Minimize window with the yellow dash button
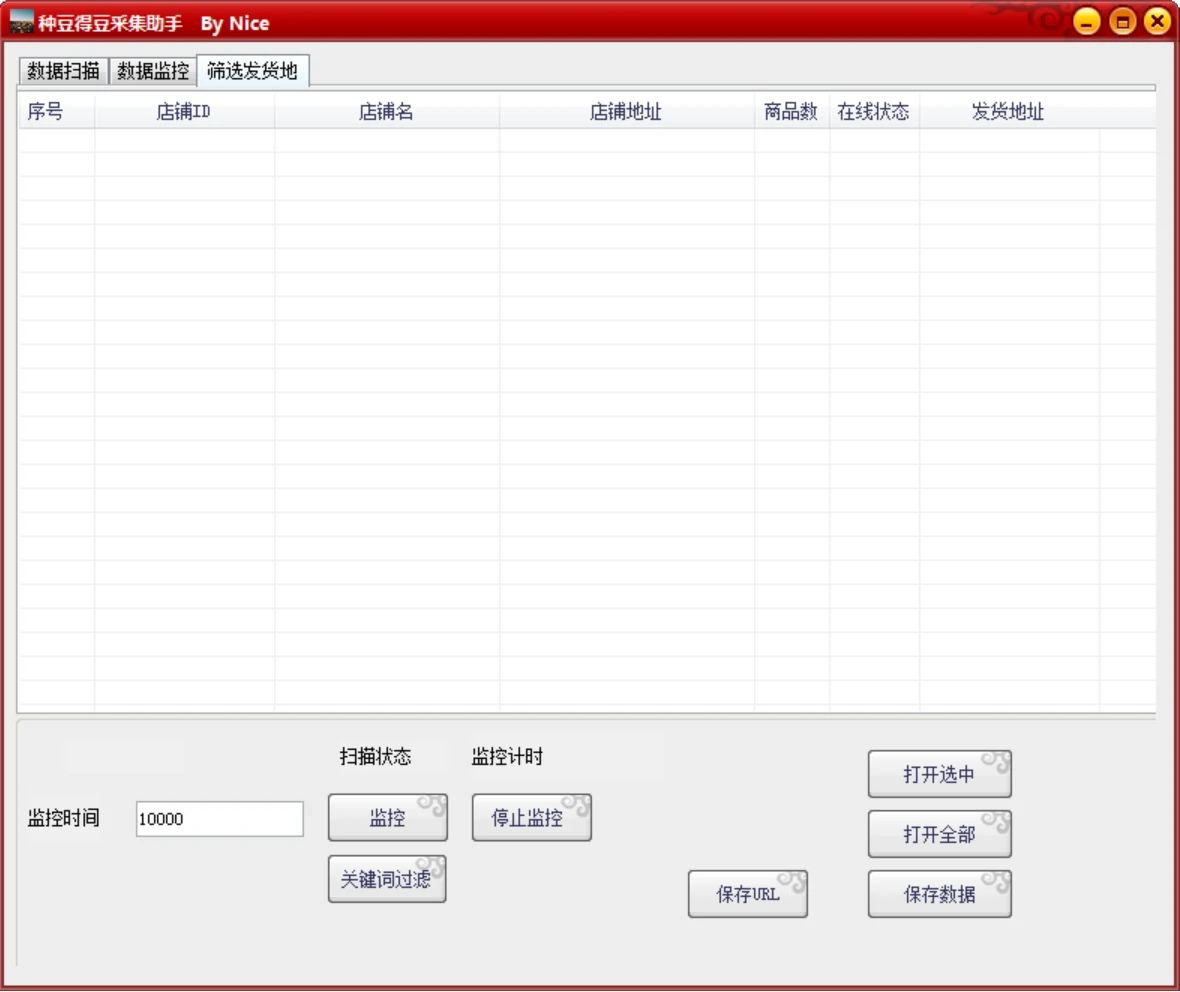 (x=1086, y=22)
